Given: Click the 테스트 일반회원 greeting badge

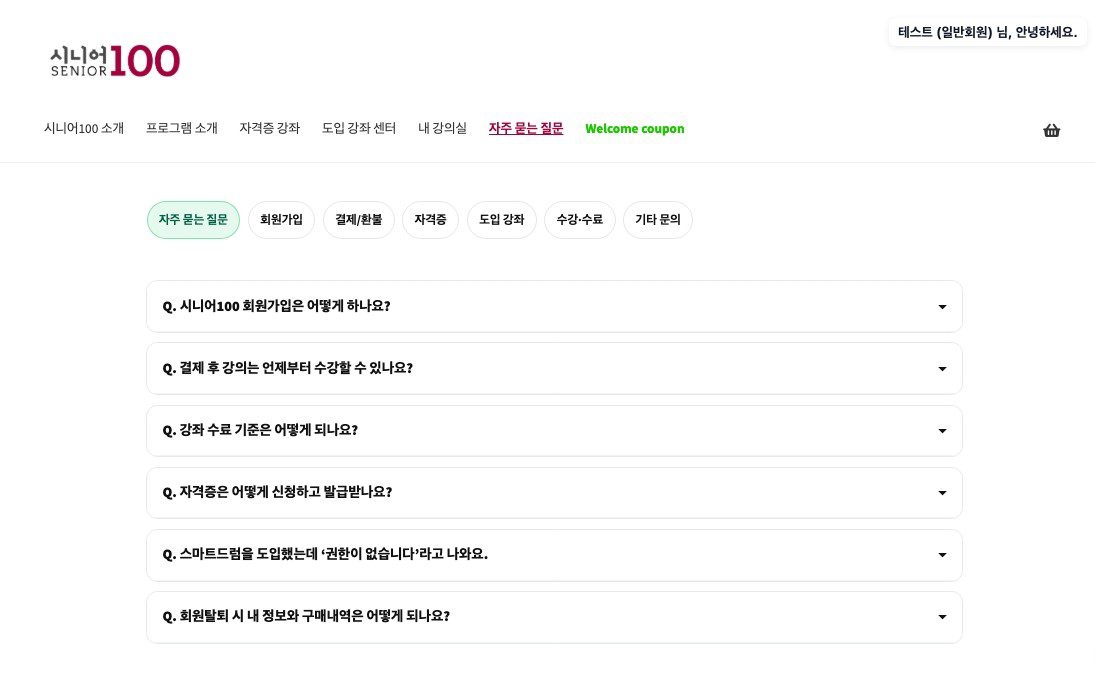Looking at the screenshot, I should coord(987,31).
